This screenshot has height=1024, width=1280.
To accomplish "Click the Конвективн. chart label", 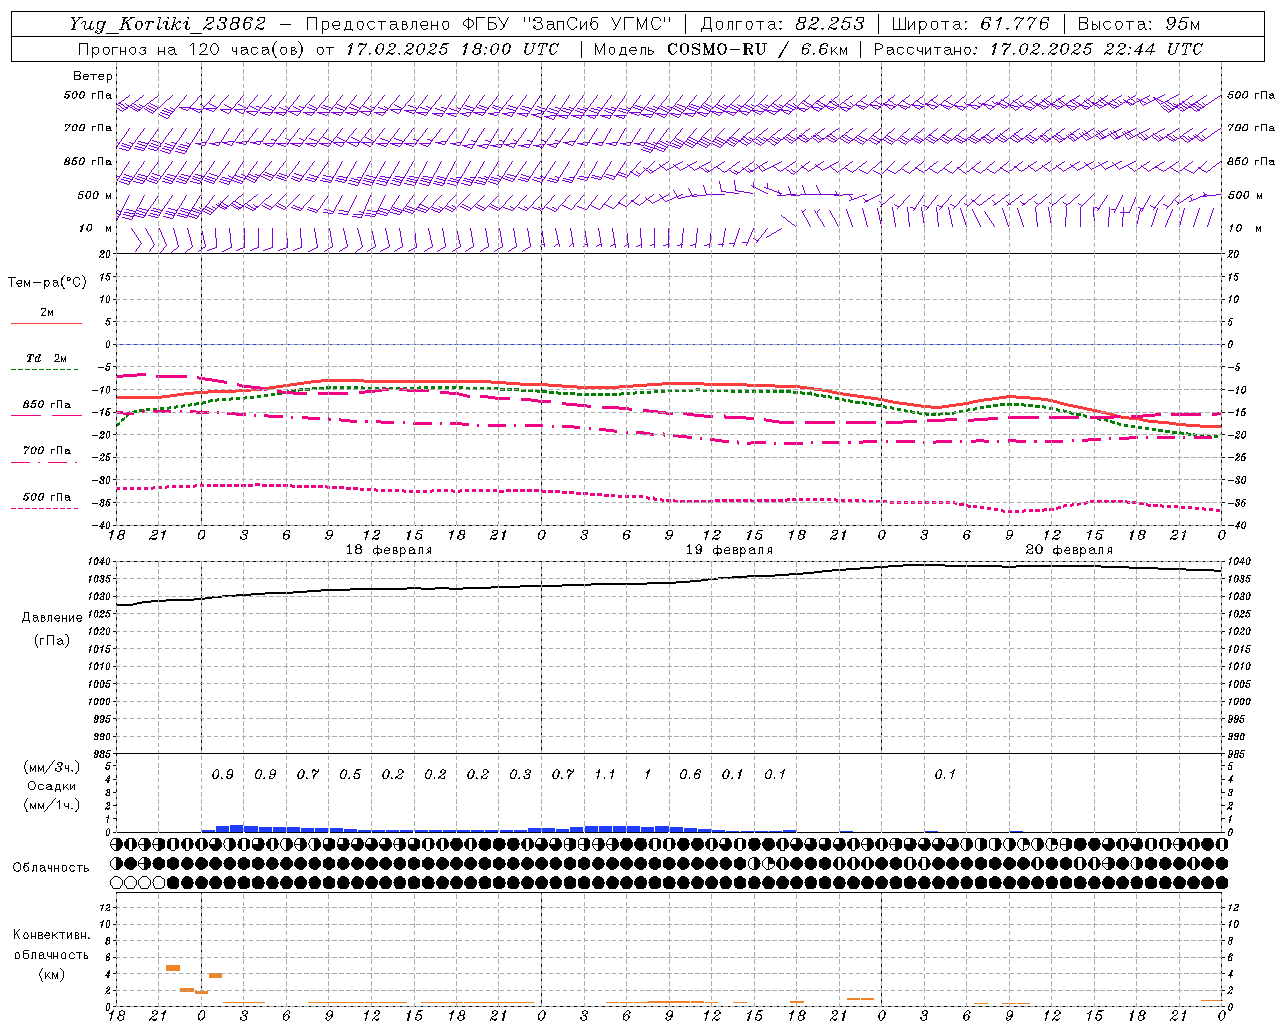I will [x=52, y=935].
